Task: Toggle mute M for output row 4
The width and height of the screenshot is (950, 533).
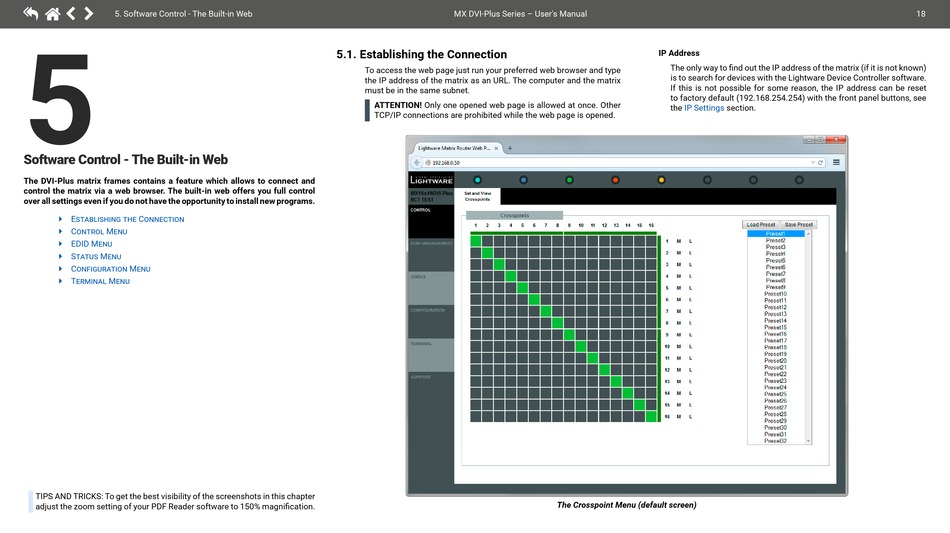Action: pyautogui.click(x=679, y=276)
